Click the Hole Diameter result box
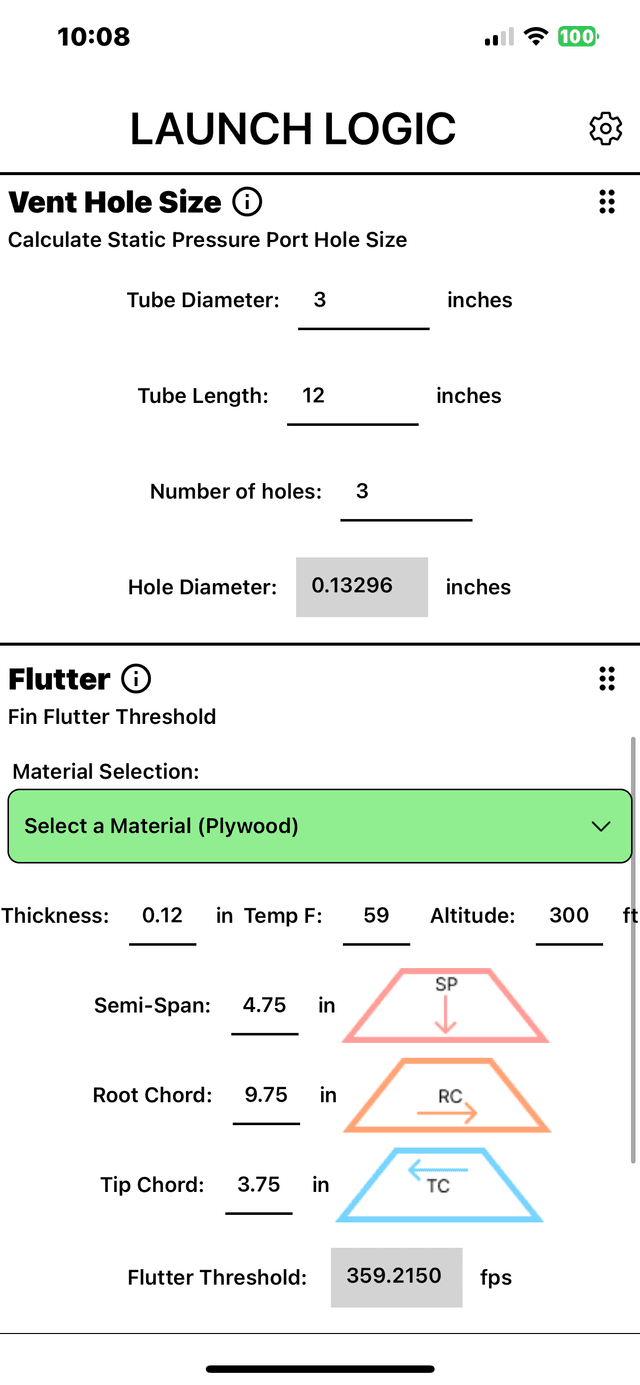 362,587
